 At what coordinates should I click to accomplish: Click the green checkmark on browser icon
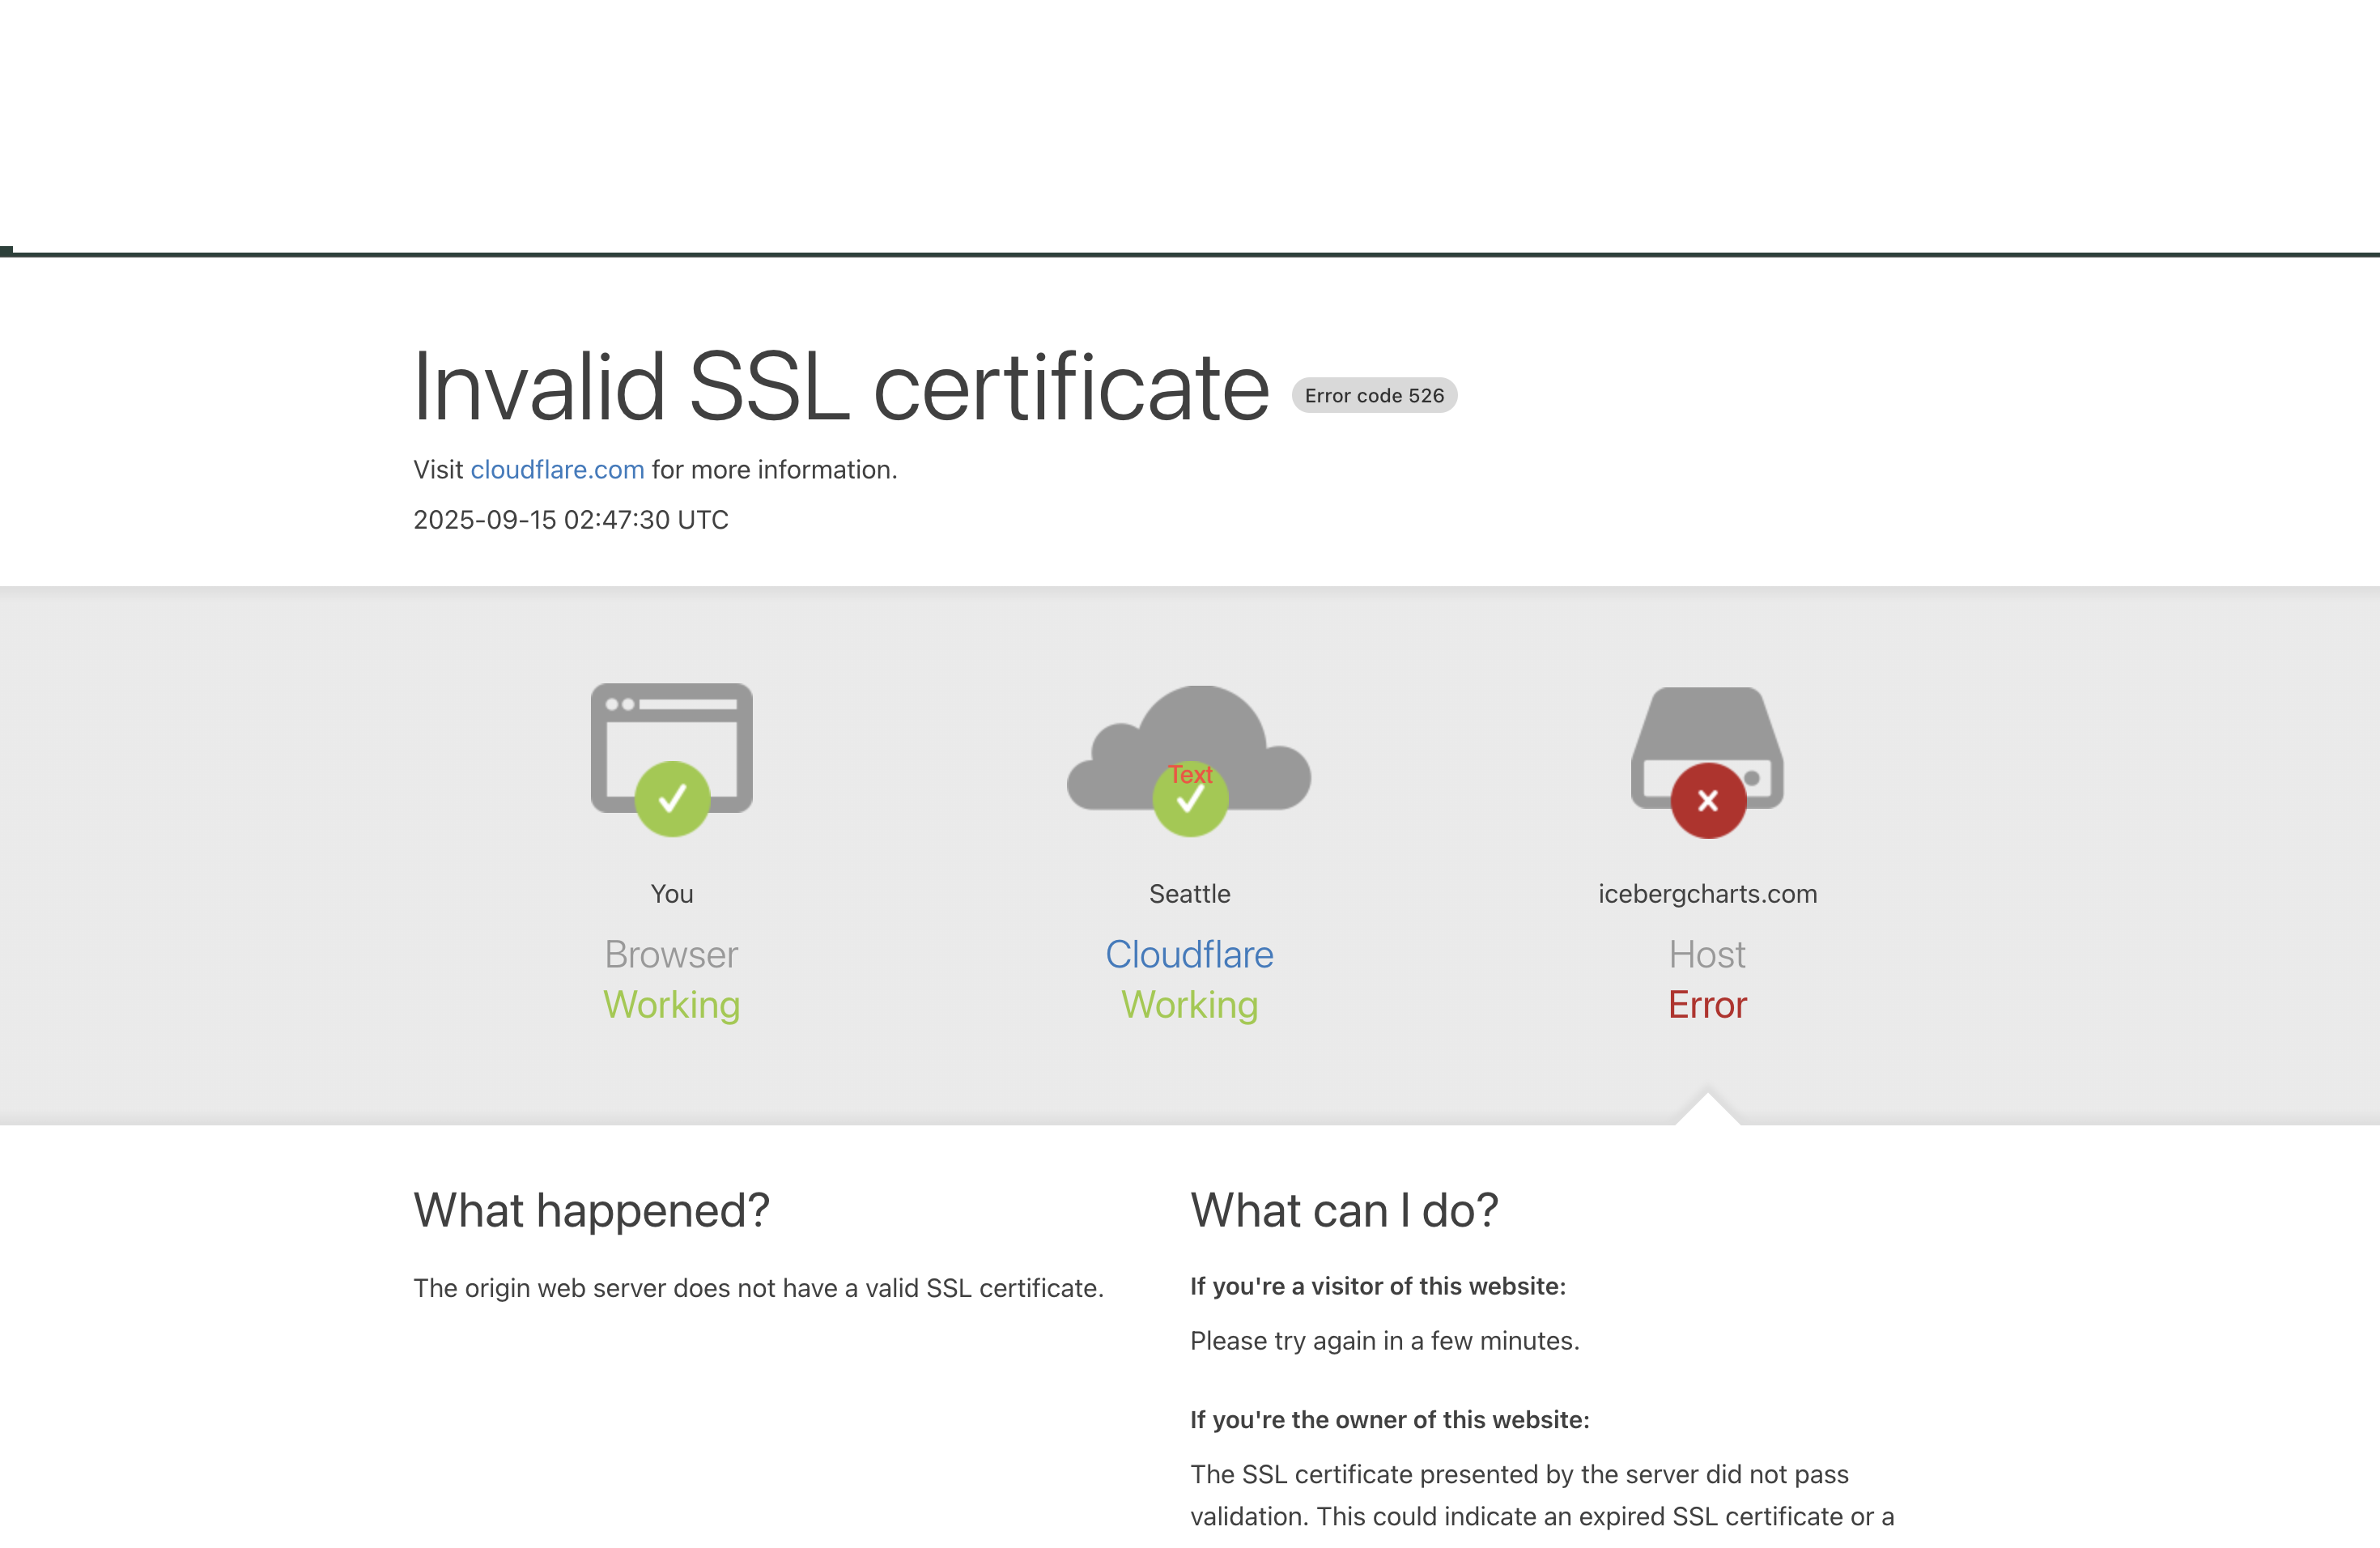click(672, 799)
